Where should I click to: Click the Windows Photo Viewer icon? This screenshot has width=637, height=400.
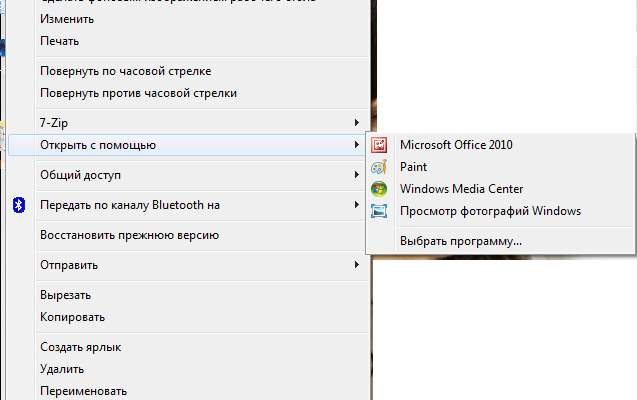[379, 211]
